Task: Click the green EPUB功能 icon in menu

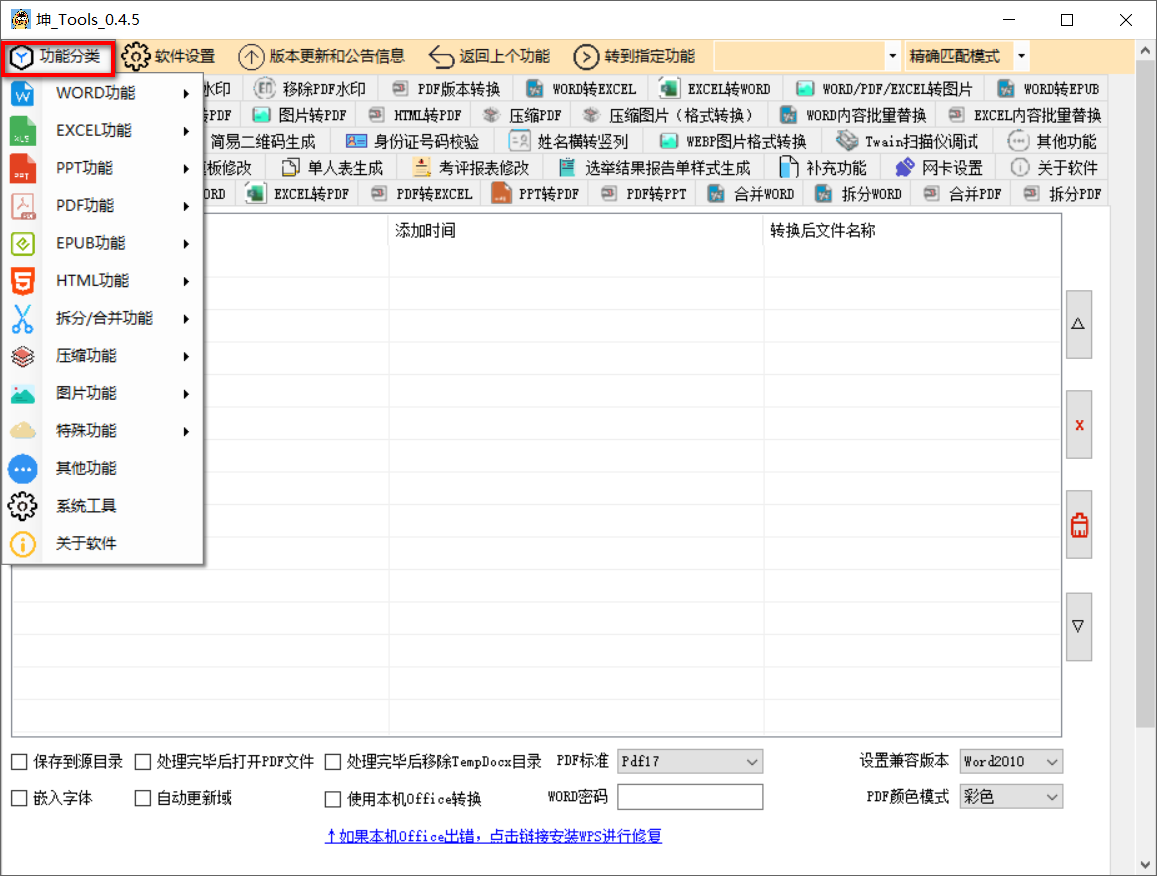Action: [23, 244]
